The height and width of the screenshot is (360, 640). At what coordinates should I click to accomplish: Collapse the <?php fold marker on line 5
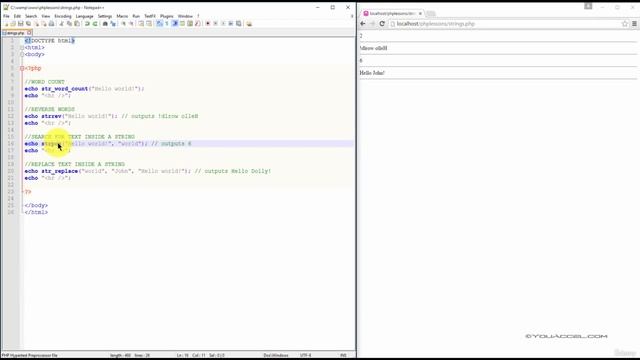[x=22, y=68]
